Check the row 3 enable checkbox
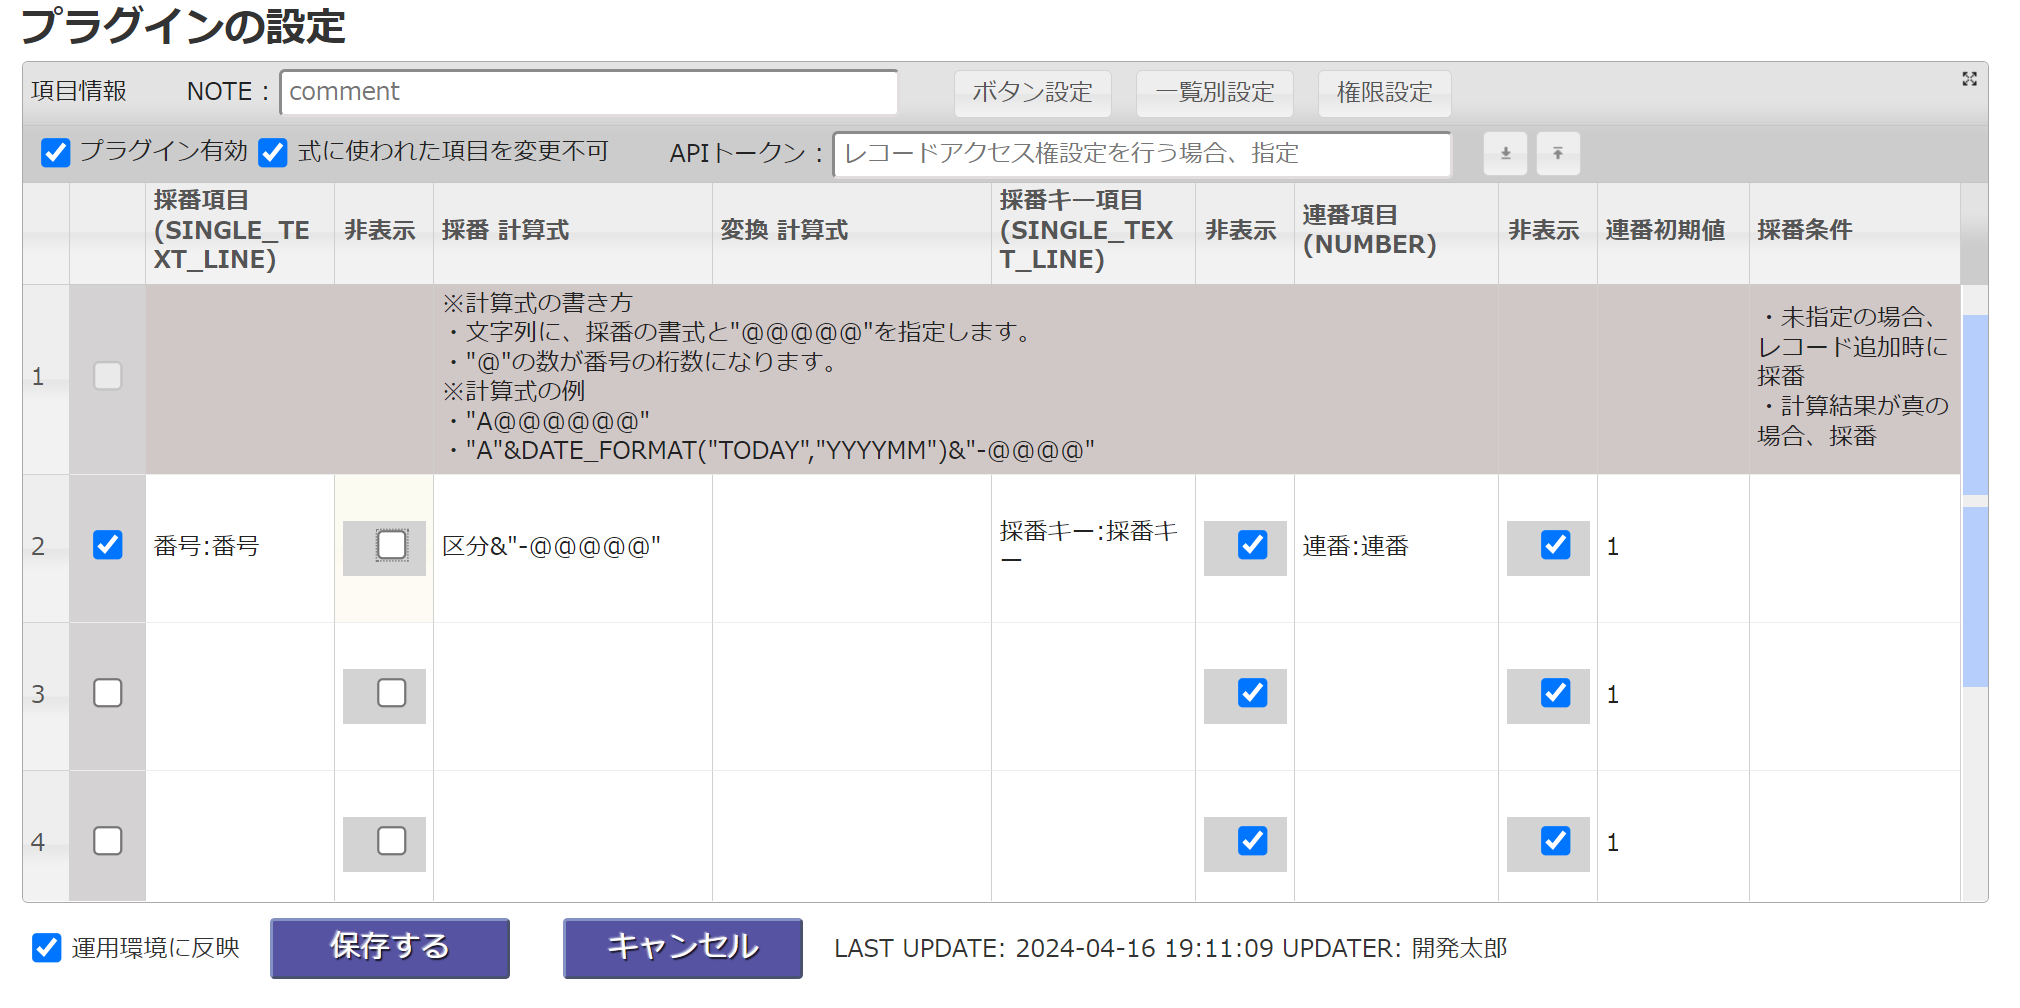 (x=108, y=693)
